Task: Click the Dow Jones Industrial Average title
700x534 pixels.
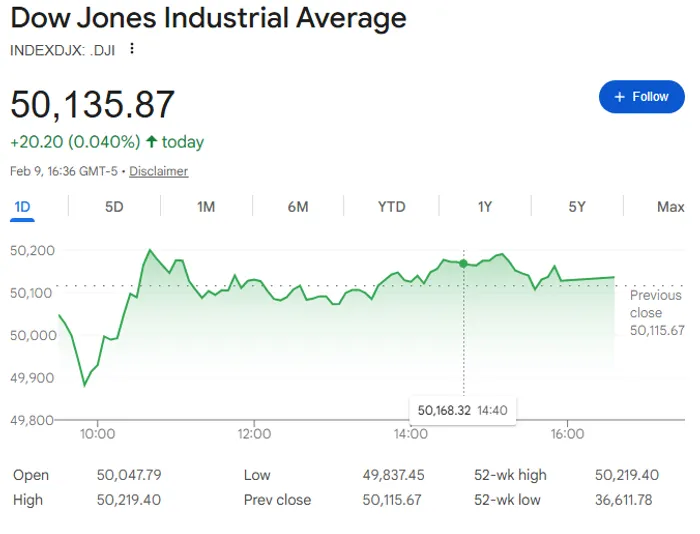Action: click(208, 18)
